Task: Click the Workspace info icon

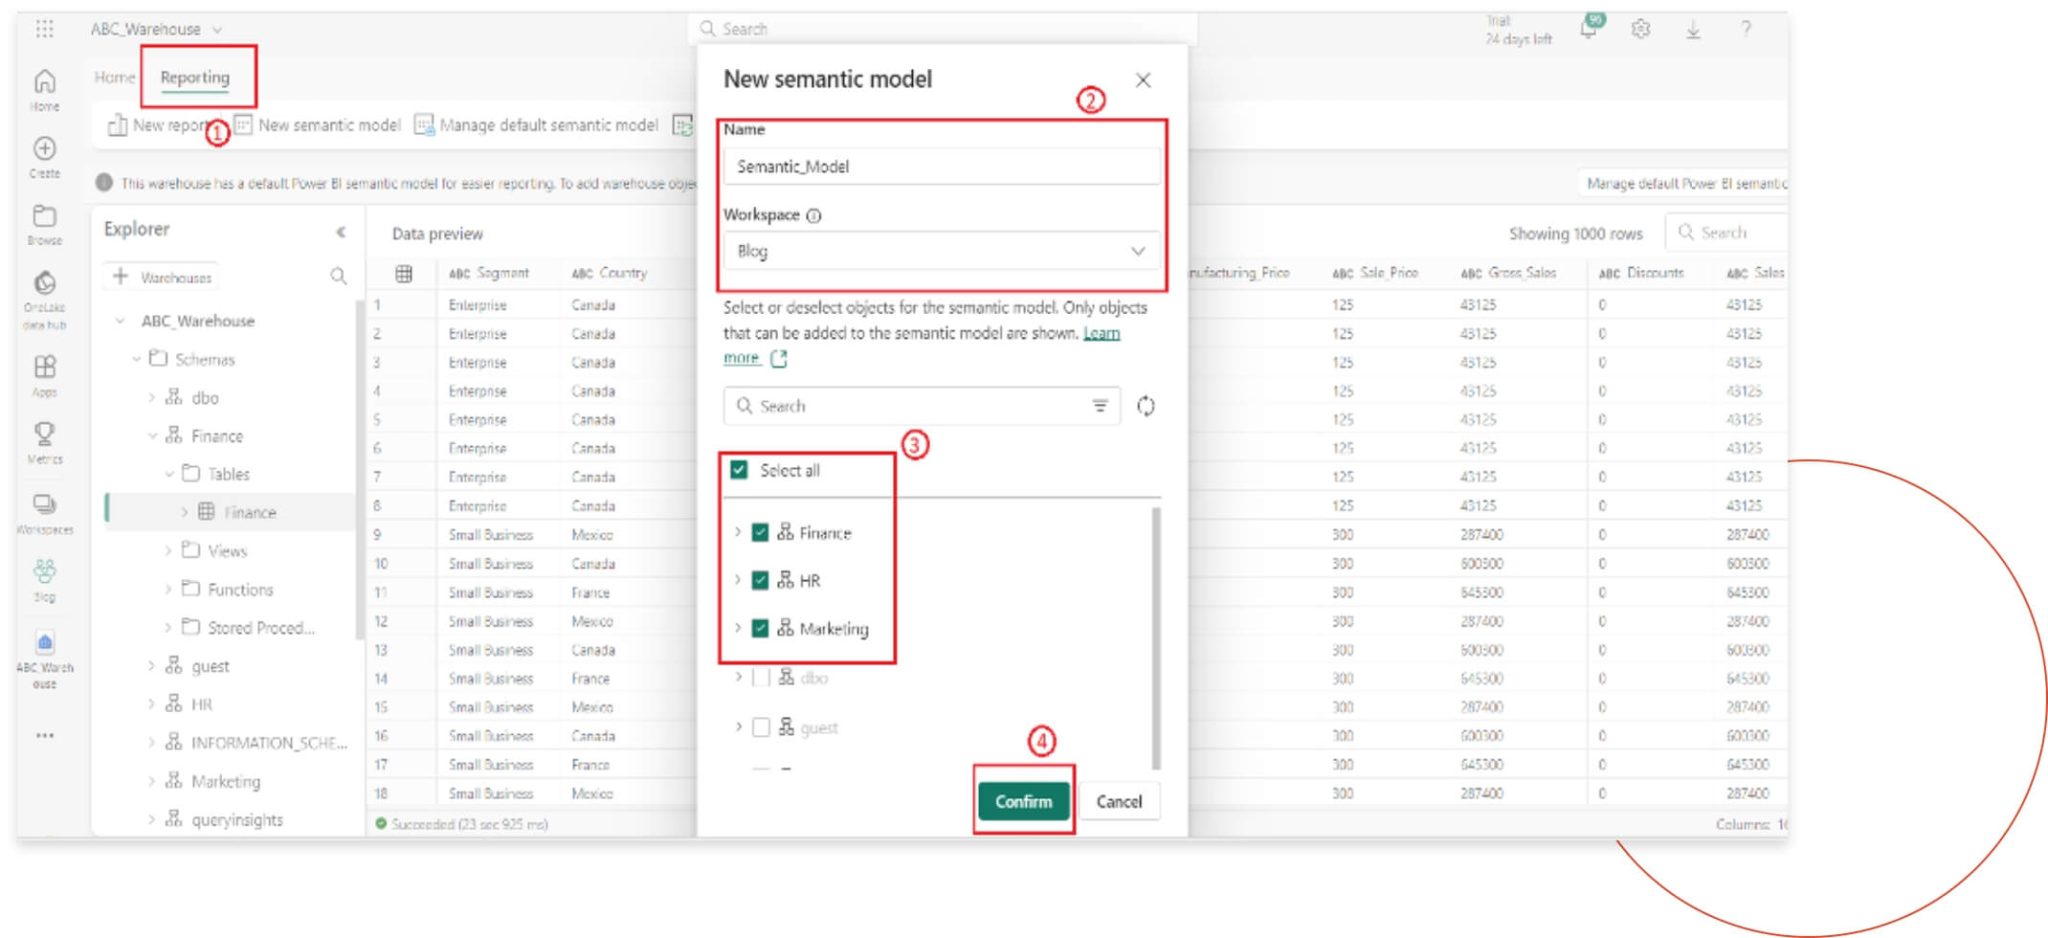Action: pyautogui.click(x=814, y=215)
